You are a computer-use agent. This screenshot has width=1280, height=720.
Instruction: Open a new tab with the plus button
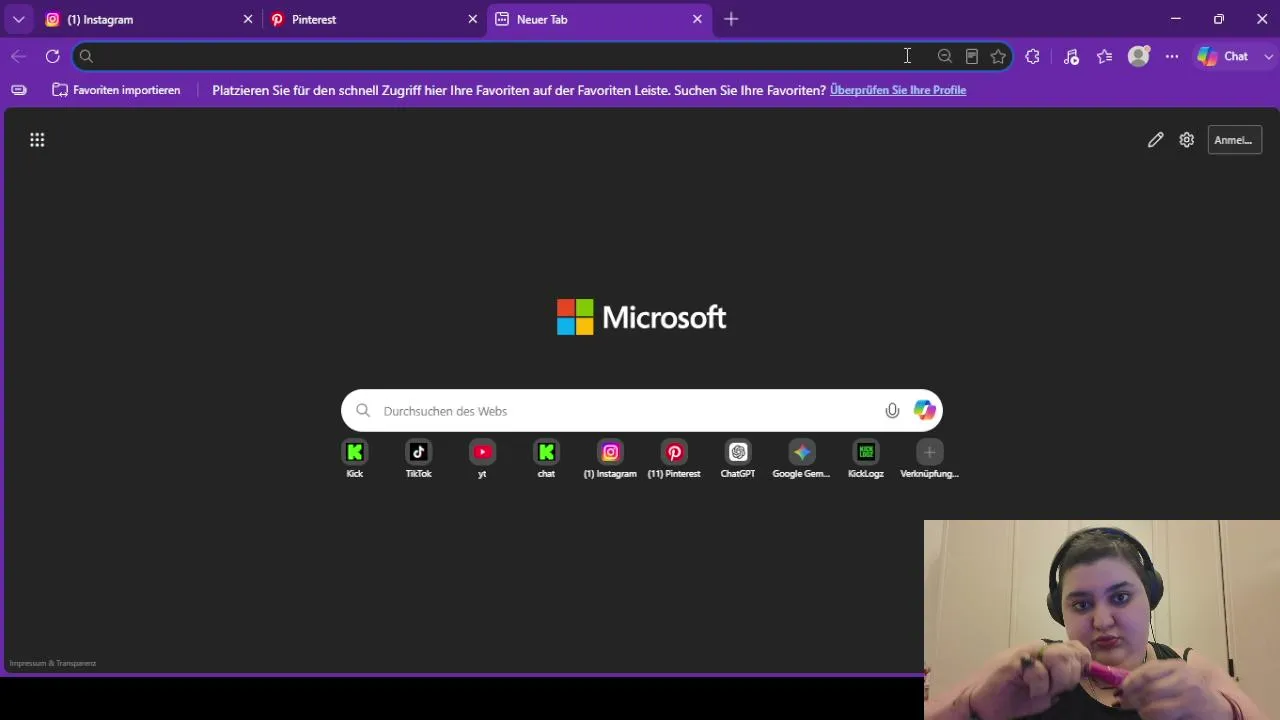pyautogui.click(x=731, y=19)
